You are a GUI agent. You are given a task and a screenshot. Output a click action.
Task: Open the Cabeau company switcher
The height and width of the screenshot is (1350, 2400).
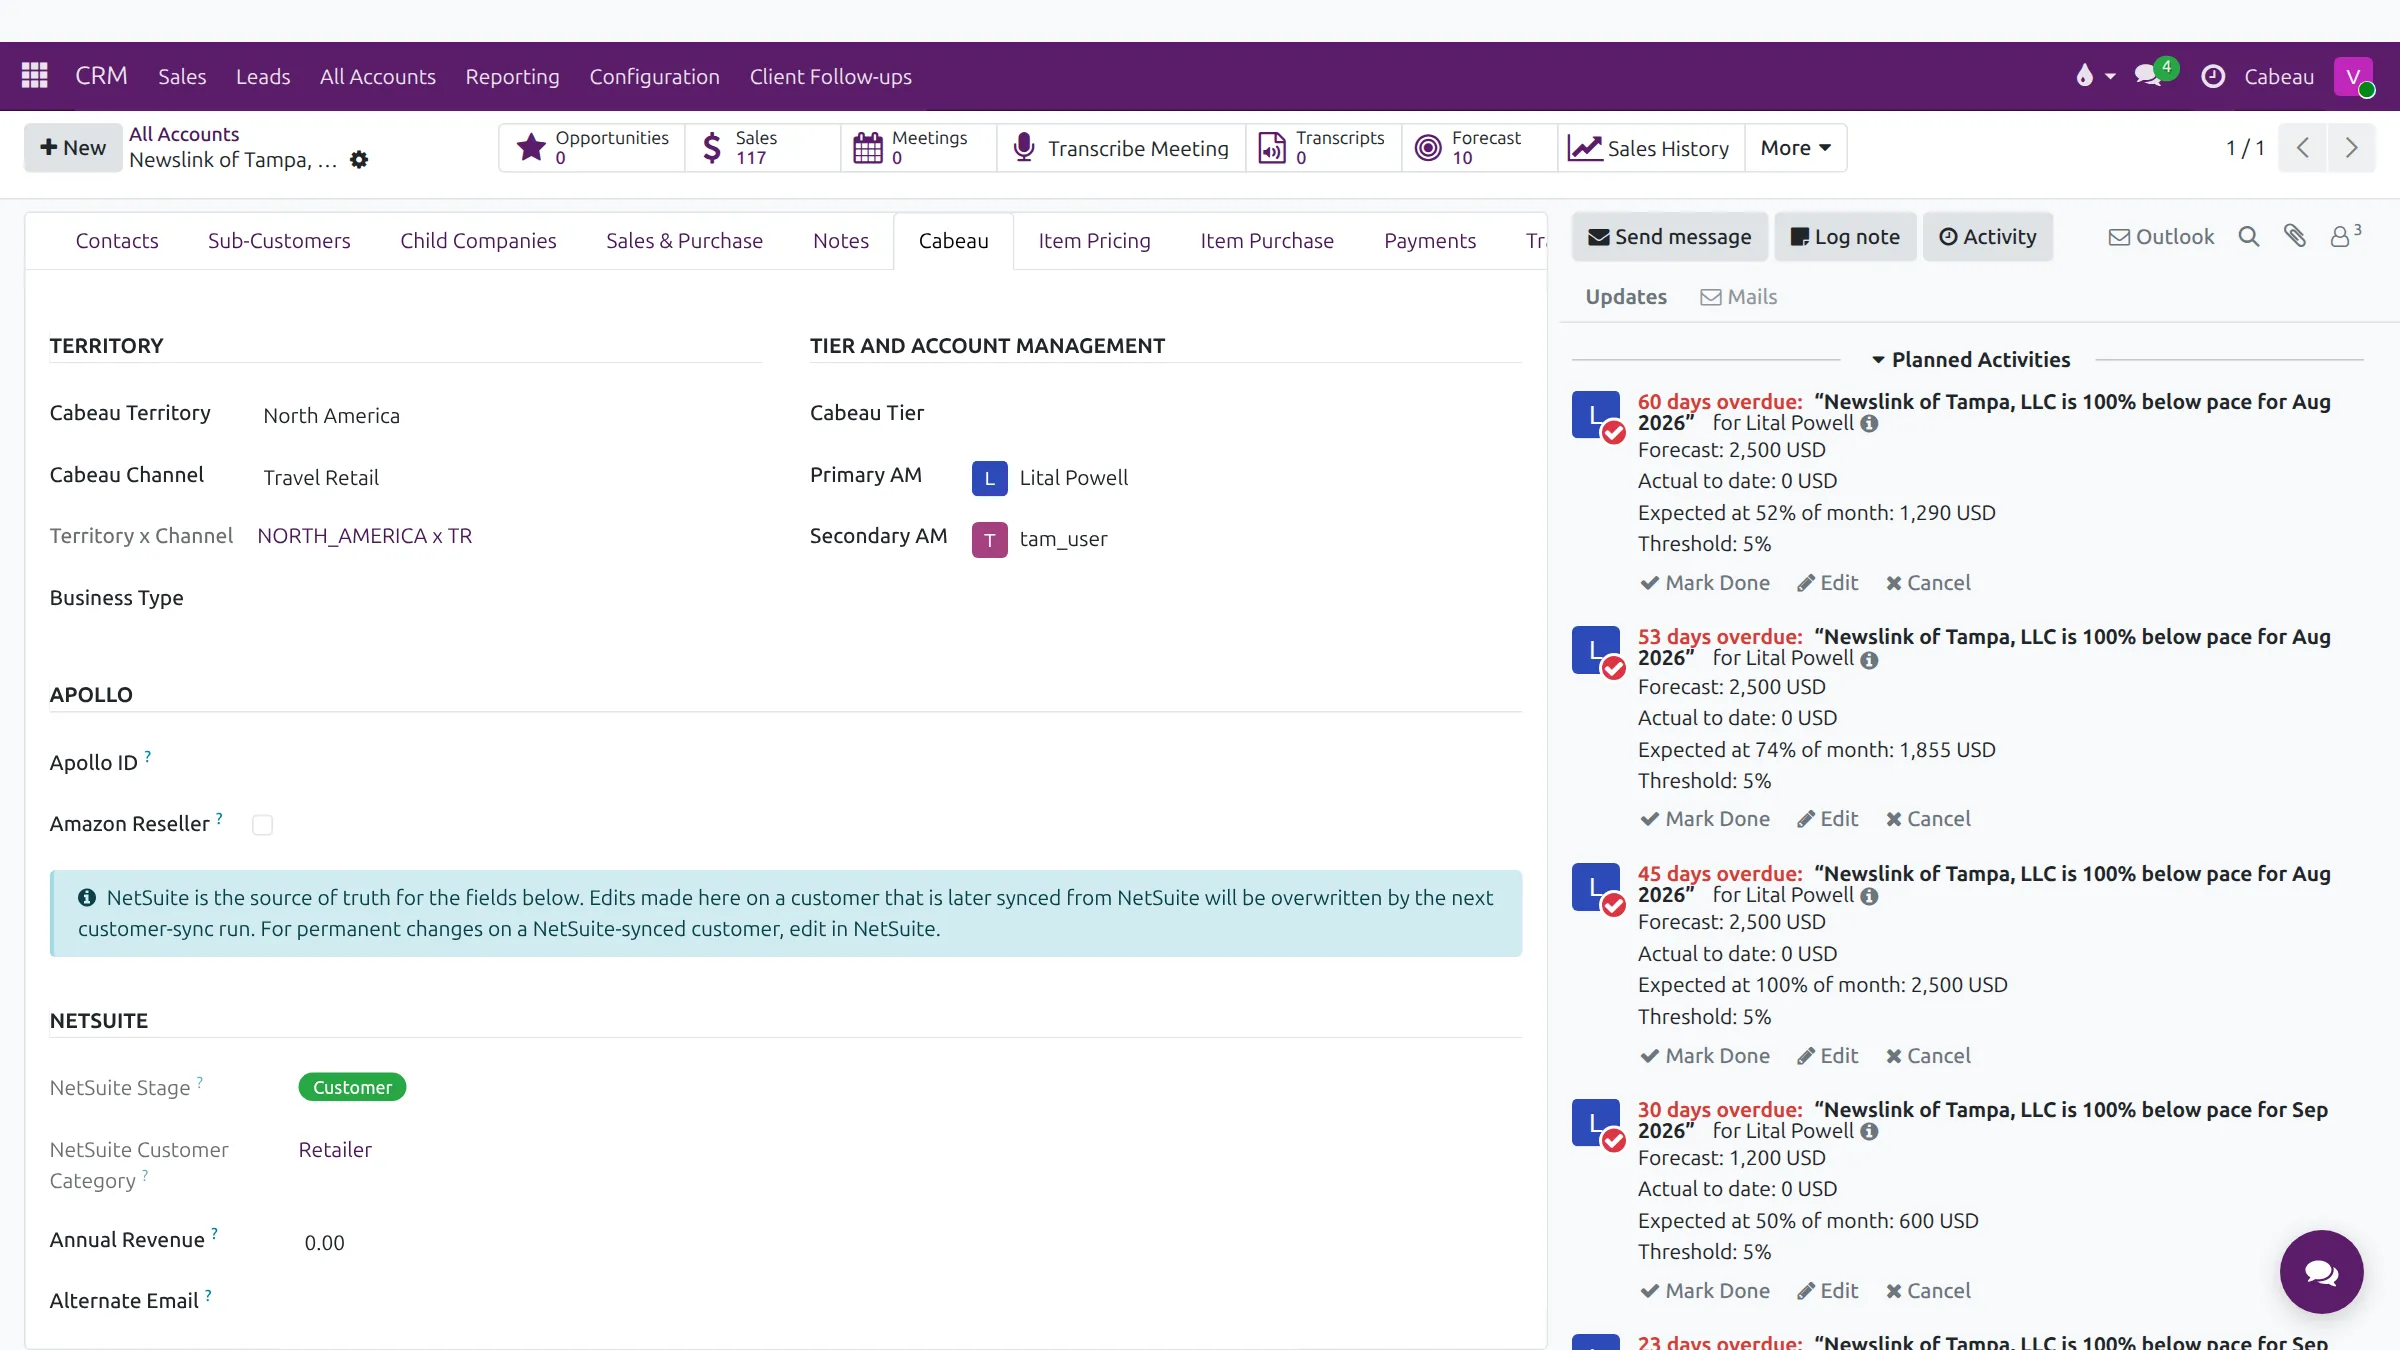2279,77
